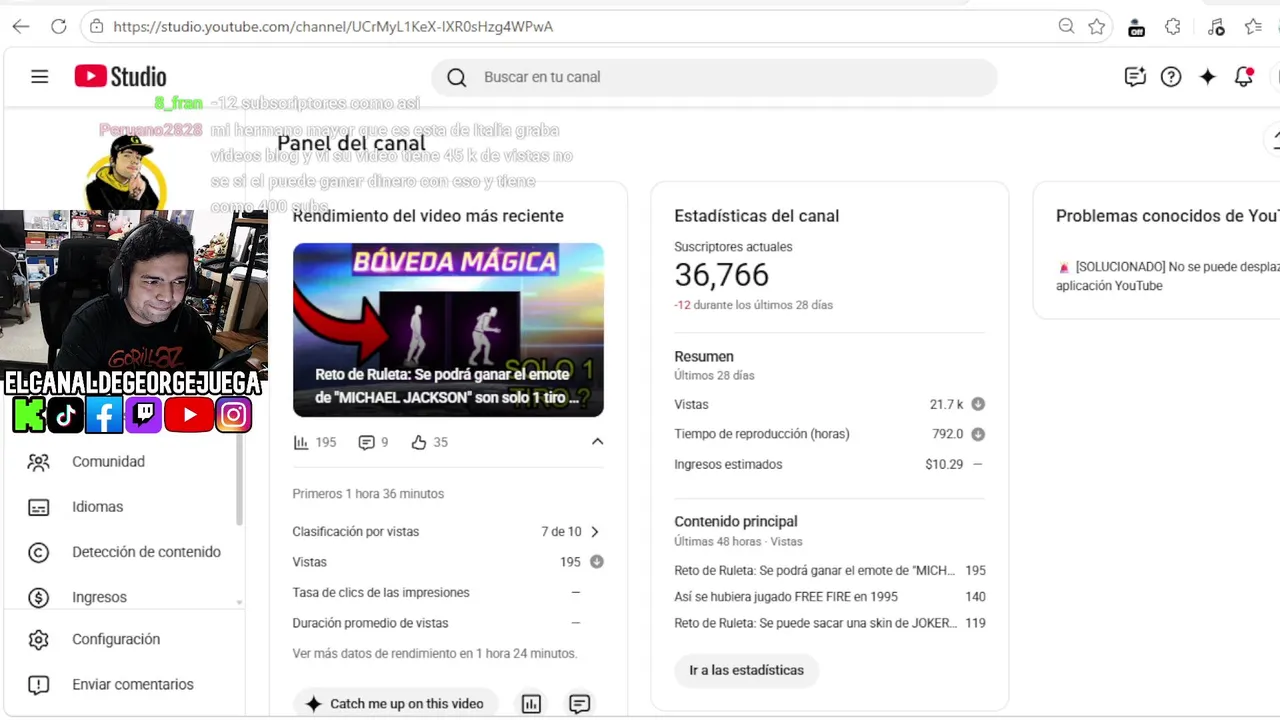Screen dimensions: 1280x720
Task: Click the site info lock icon
Action: [x=97, y=27]
